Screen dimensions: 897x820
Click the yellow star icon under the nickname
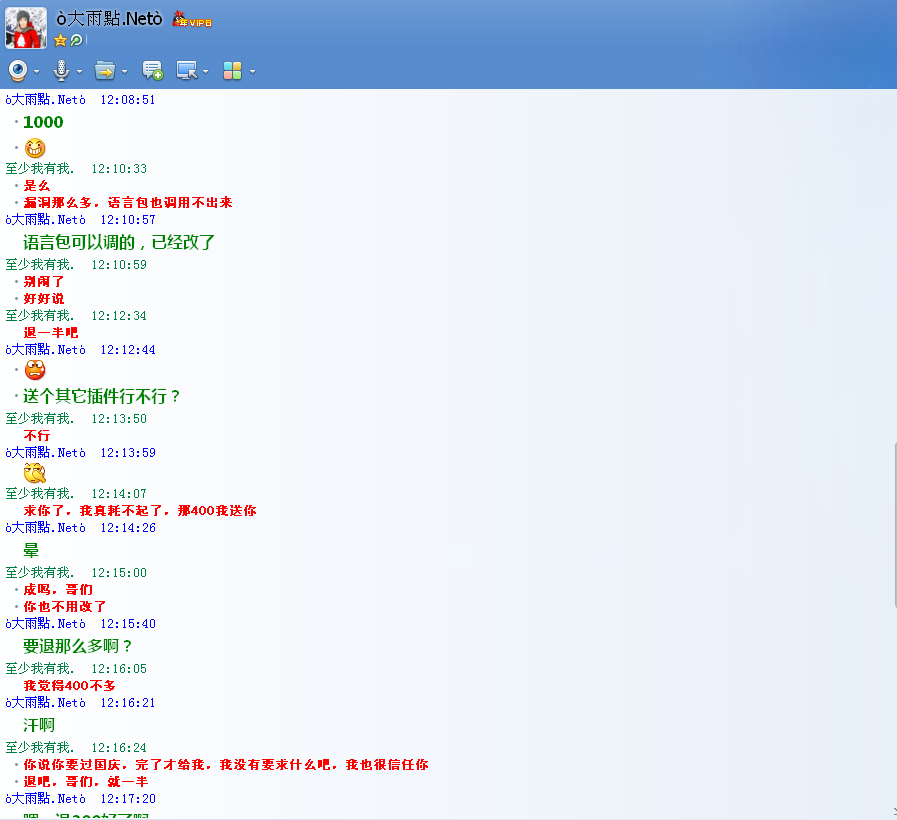pos(60,41)
